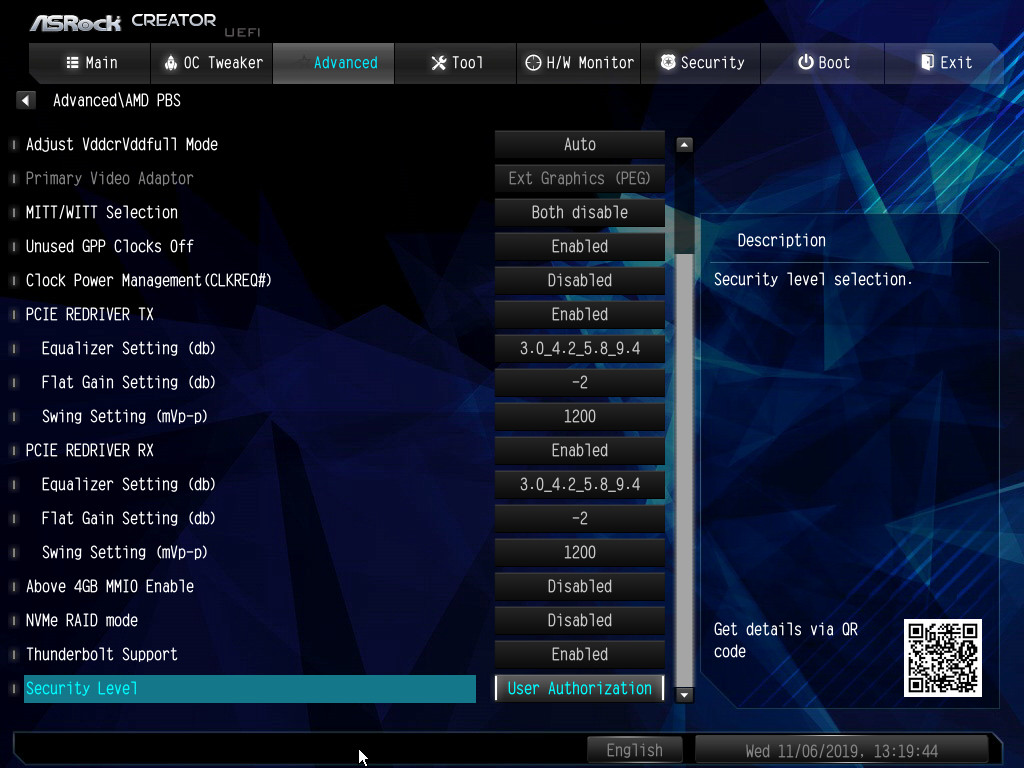1024x768 pixels.
Task: Switch to the Boot tab
Action: (823, 63)
